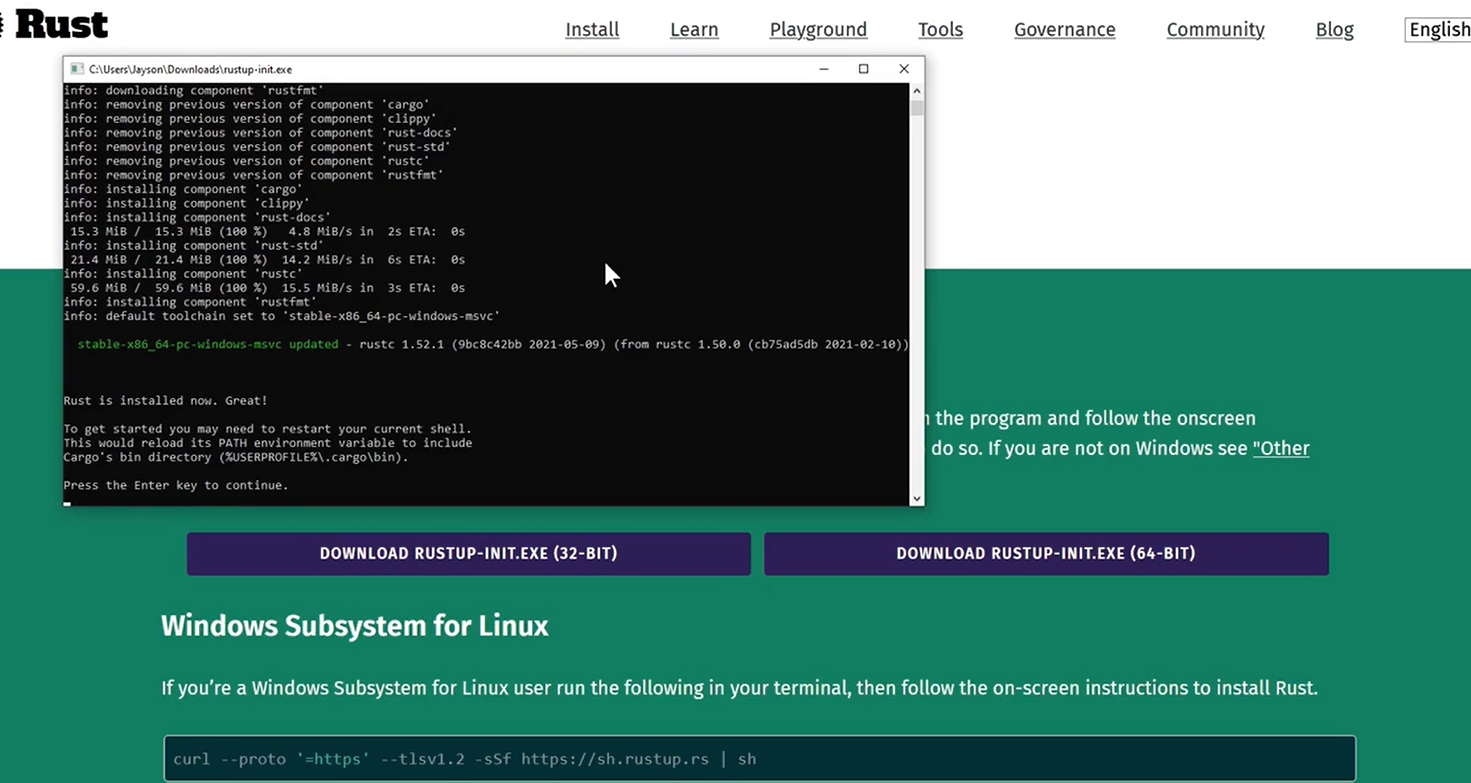
Task: Click the console scrollbar down arrow
Action: point(916,497)
